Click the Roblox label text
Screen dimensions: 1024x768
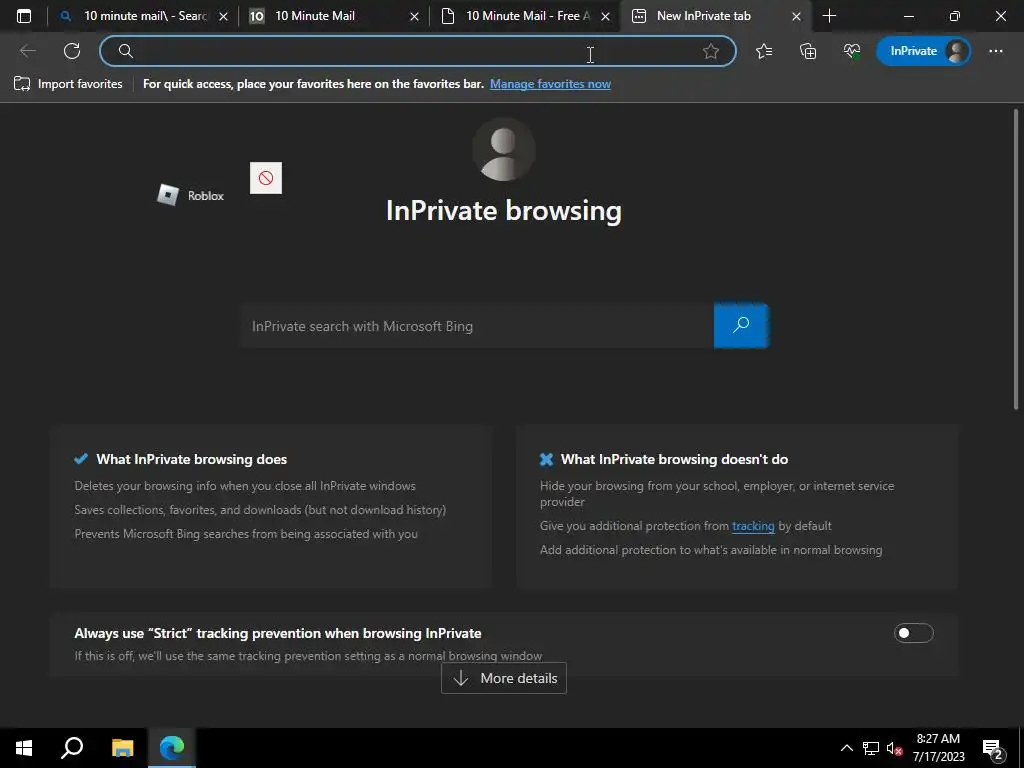pyautogui.click(x=206, y=195)
